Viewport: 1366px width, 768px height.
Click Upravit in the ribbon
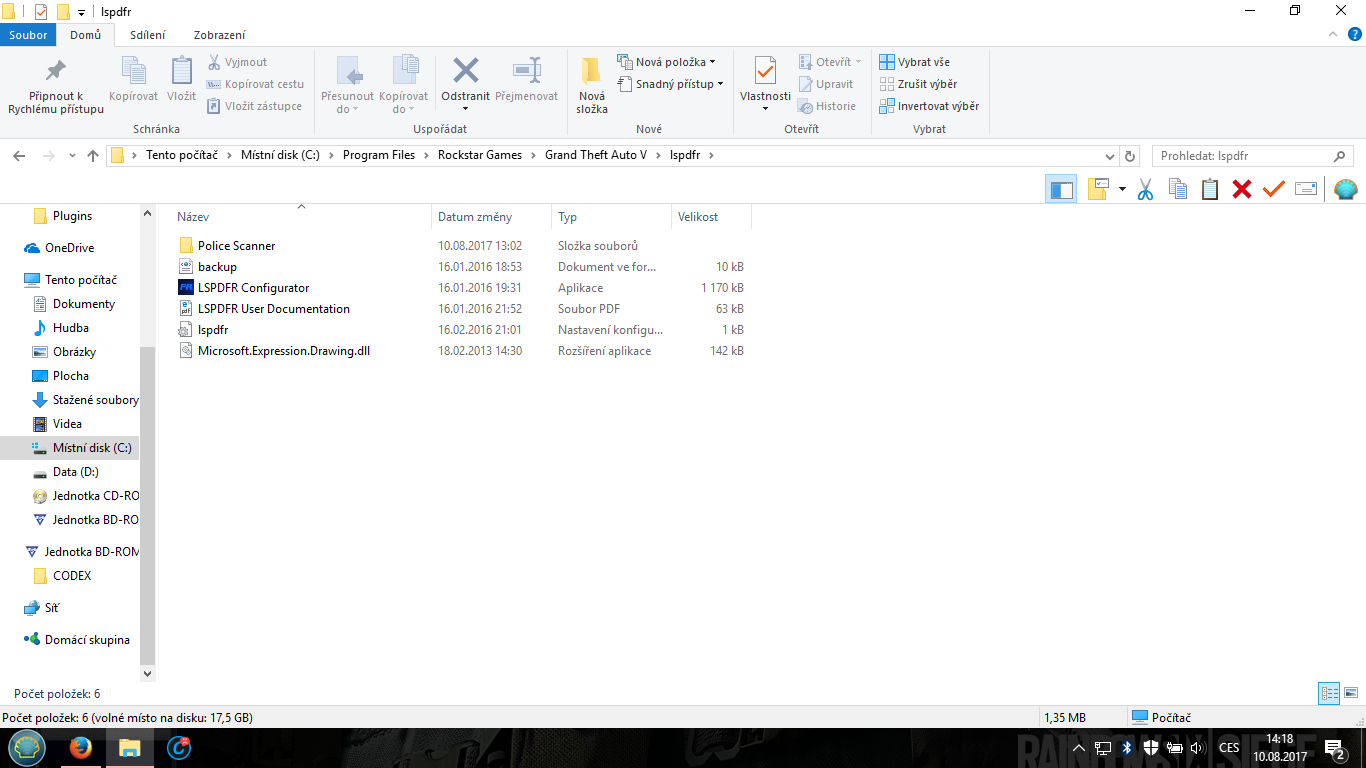pos(826,84)
